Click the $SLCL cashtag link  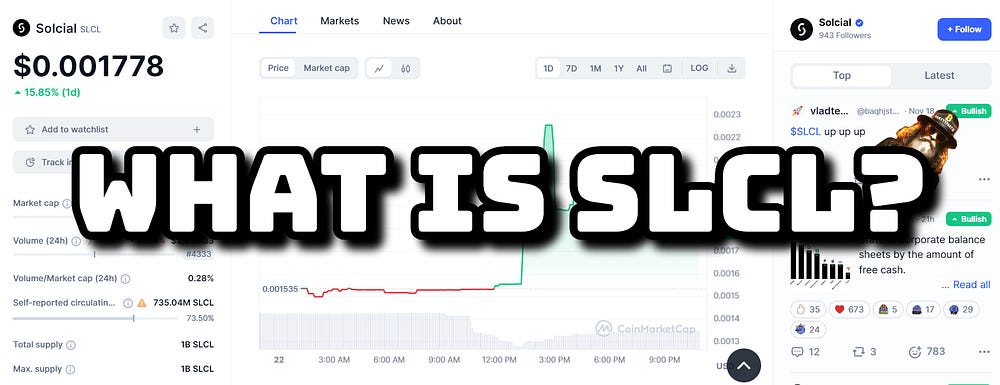tap(805, 131)
